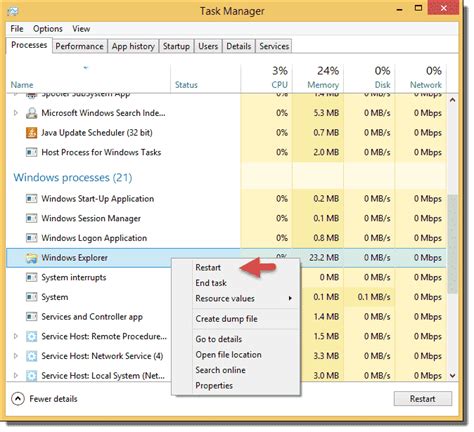Click the Microsoft Windows Search Indexer icon
Viewport: 474px width, 432px height.
[x=31, y=113]
